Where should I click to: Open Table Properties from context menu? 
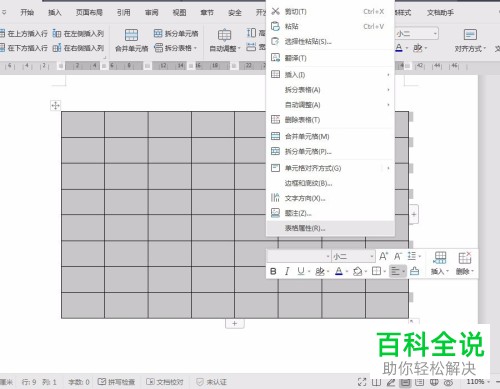pos(330,228)
